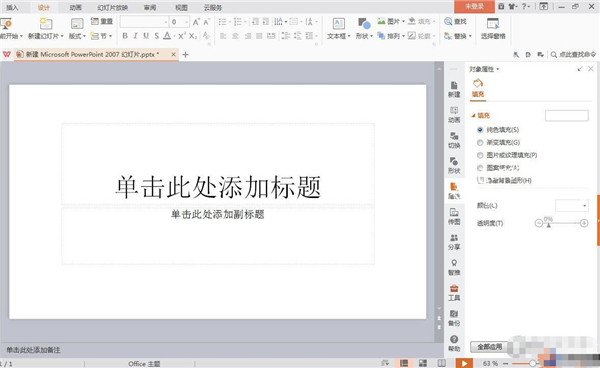Collapse the Fill (填充) section expander
The width and height of the screenshot is (600, 368).
pyautogui.click(x=474, y=115)
